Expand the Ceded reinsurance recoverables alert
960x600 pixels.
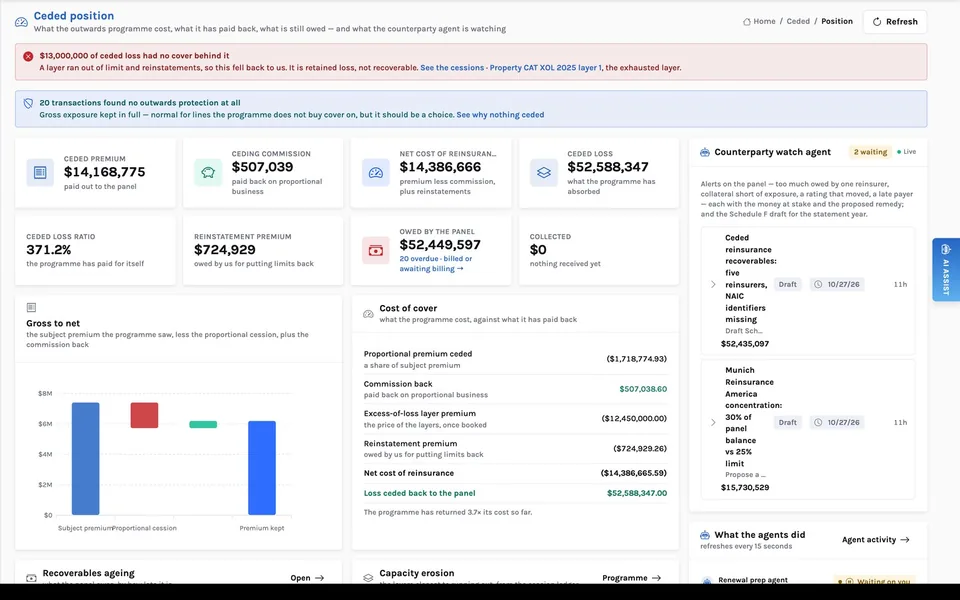[713, 285]
